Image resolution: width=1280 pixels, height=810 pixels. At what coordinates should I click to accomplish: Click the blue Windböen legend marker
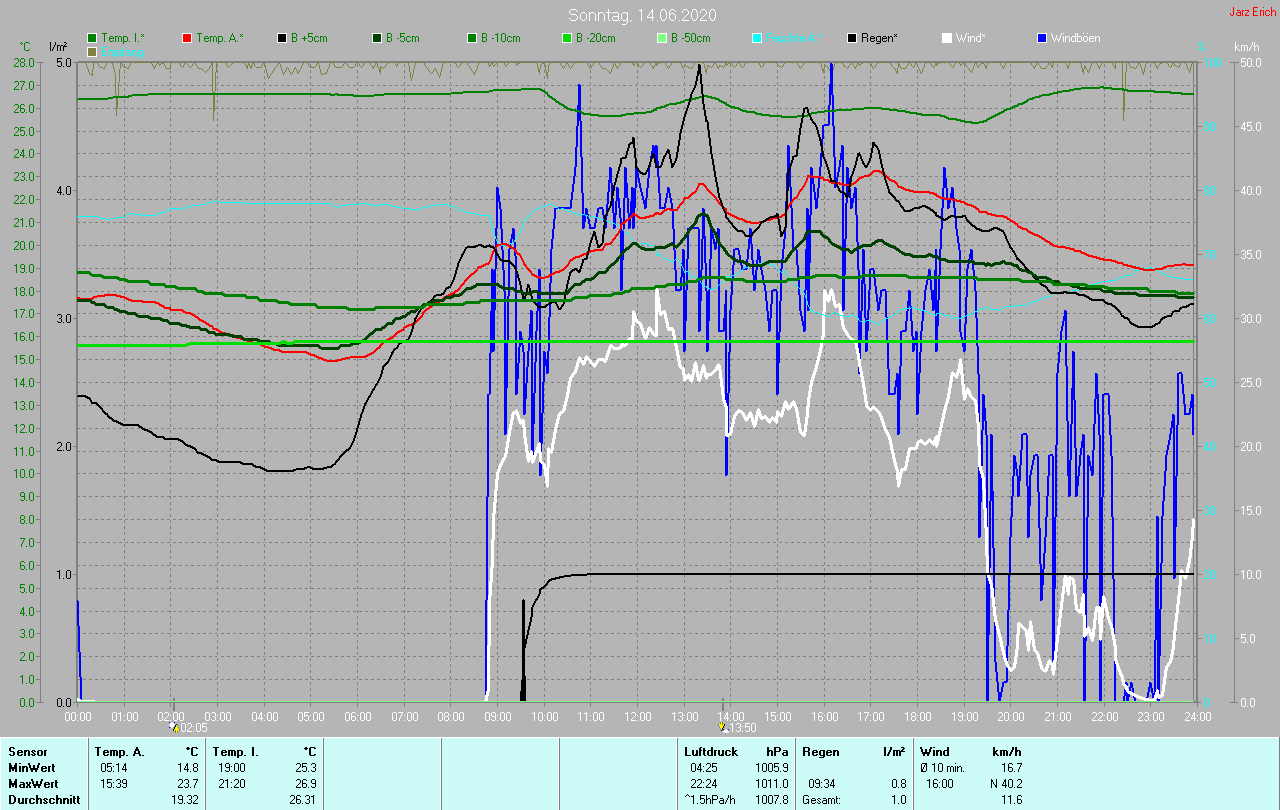click(x=1042, y=38)
